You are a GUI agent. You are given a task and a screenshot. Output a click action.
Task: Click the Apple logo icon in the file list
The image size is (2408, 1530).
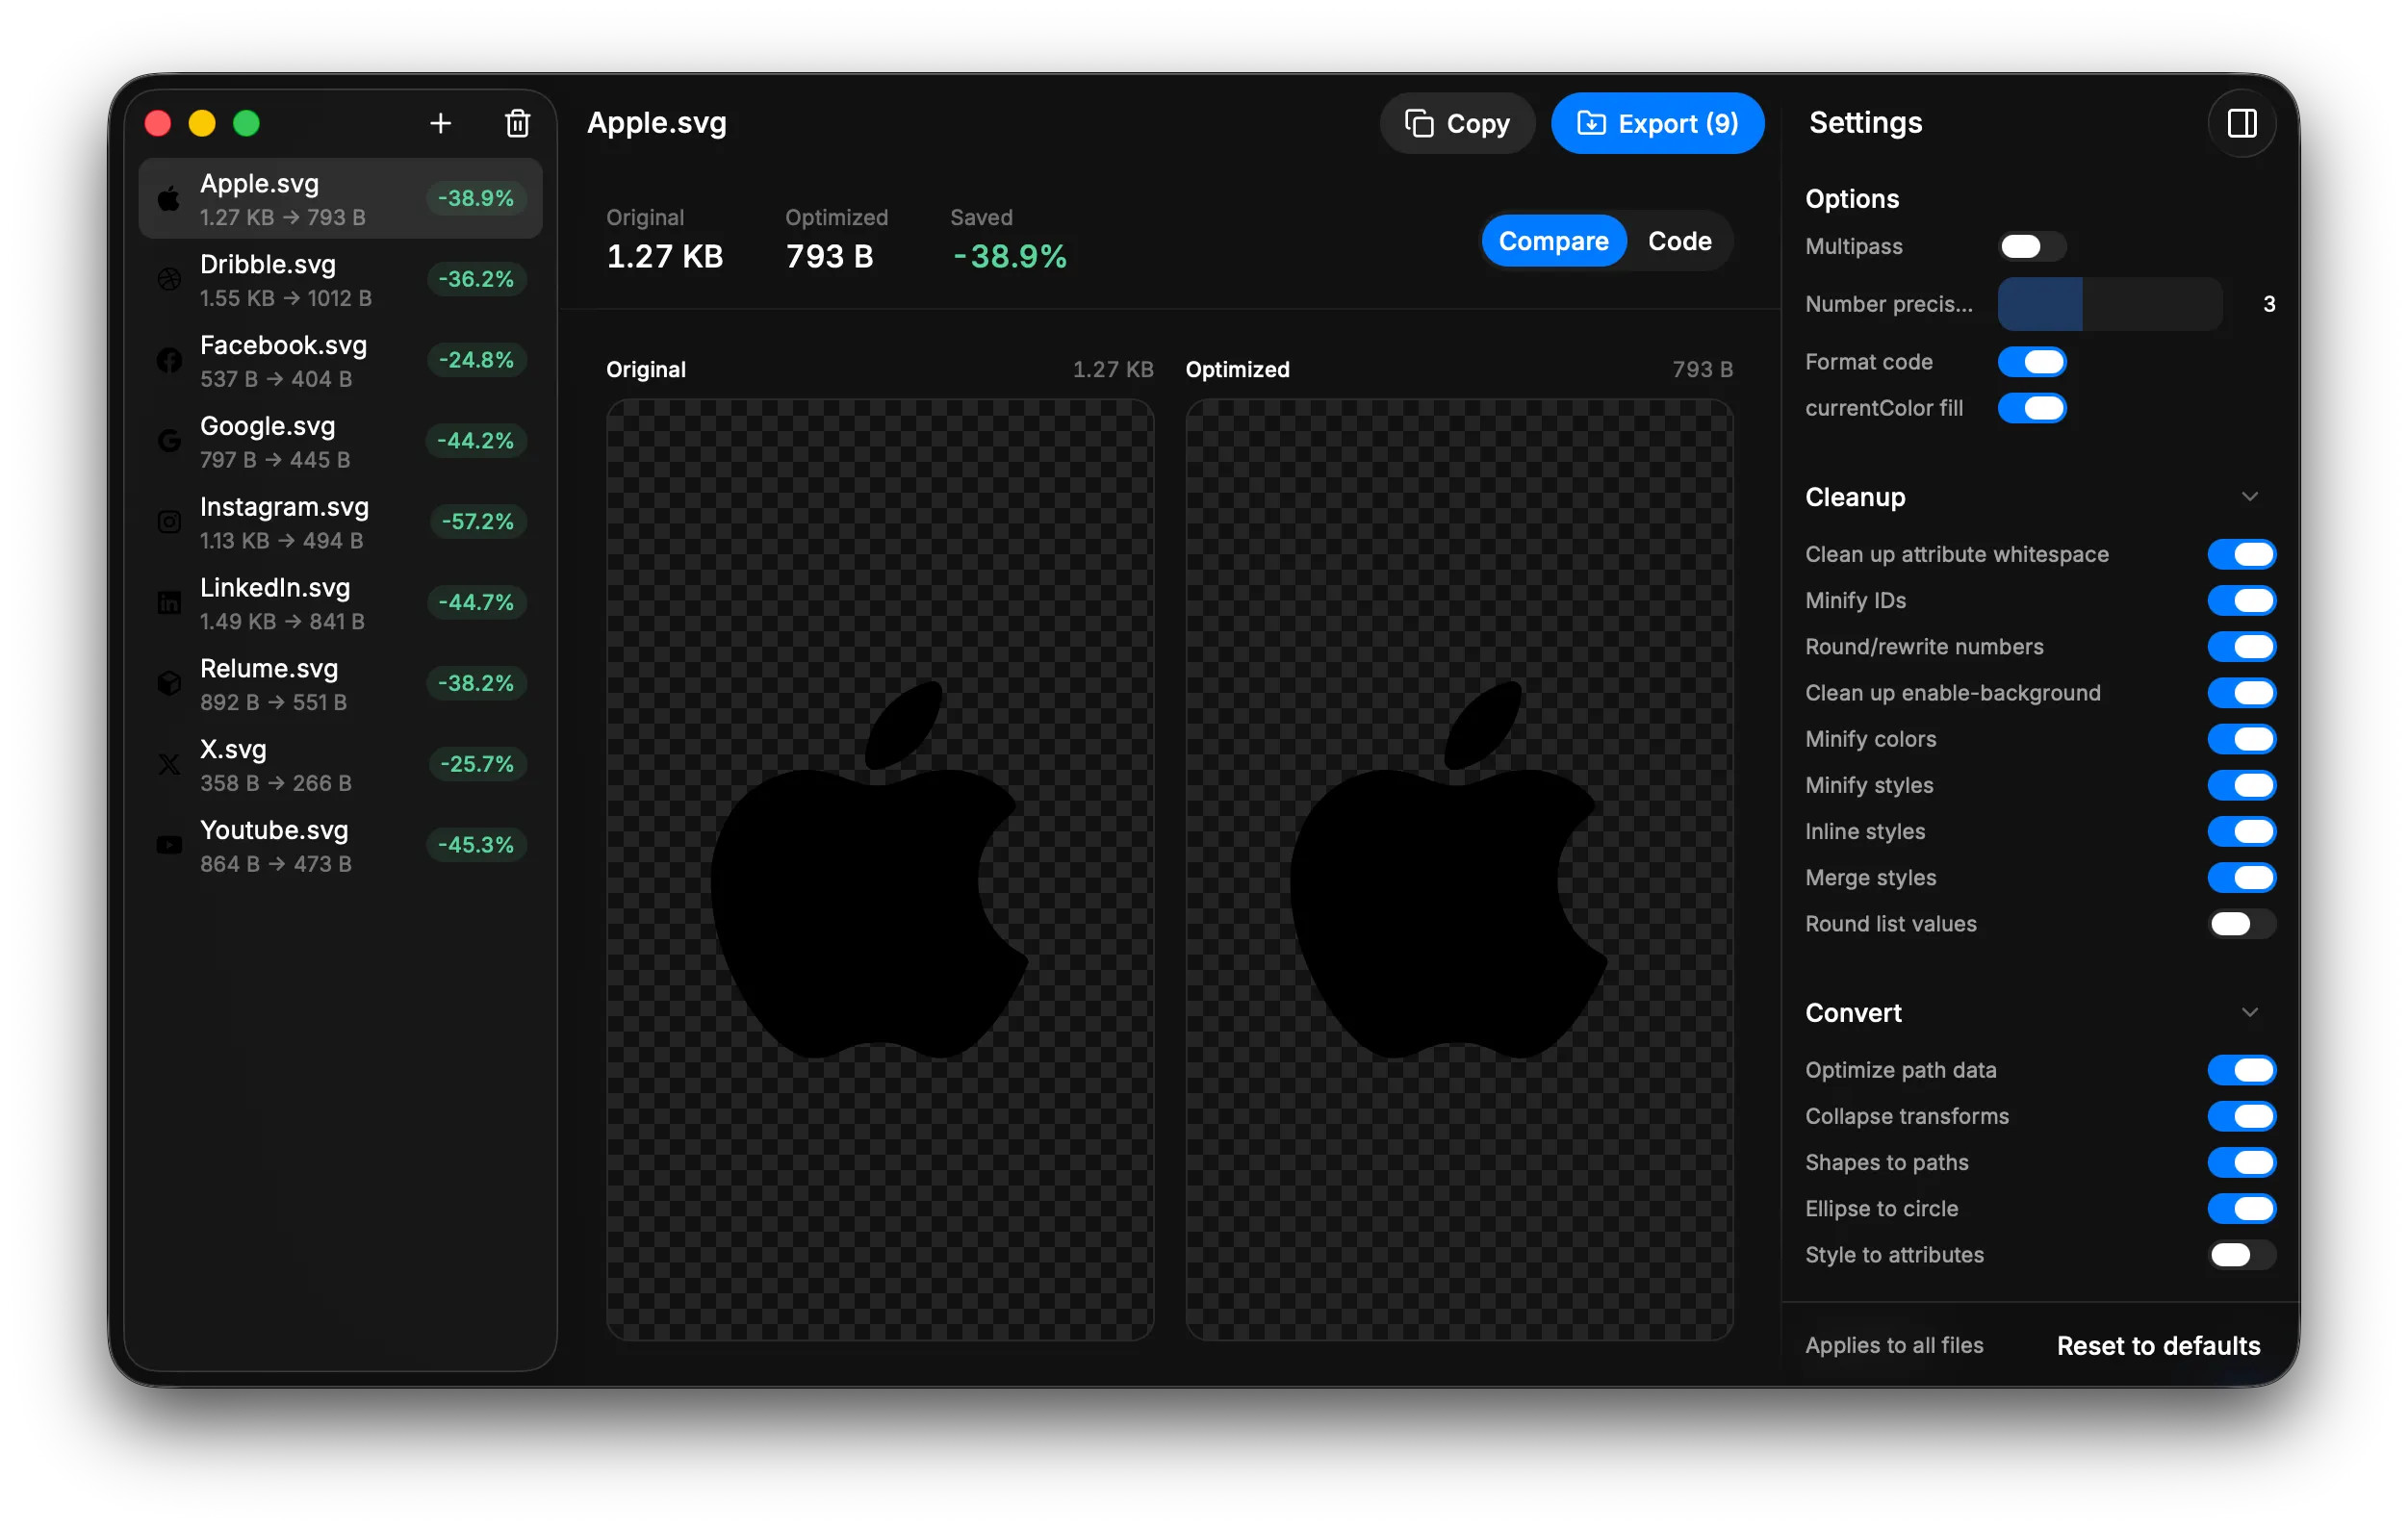tap(169, 199)
